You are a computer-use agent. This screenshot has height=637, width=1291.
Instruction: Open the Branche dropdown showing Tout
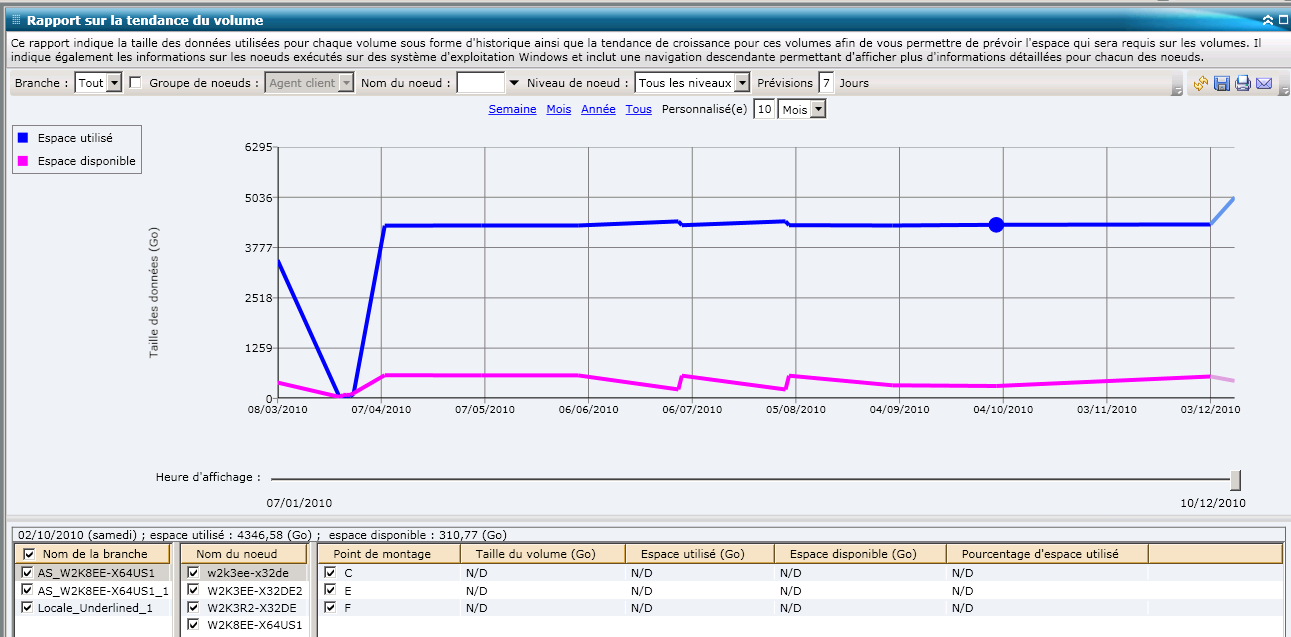(x=98, y=83)
